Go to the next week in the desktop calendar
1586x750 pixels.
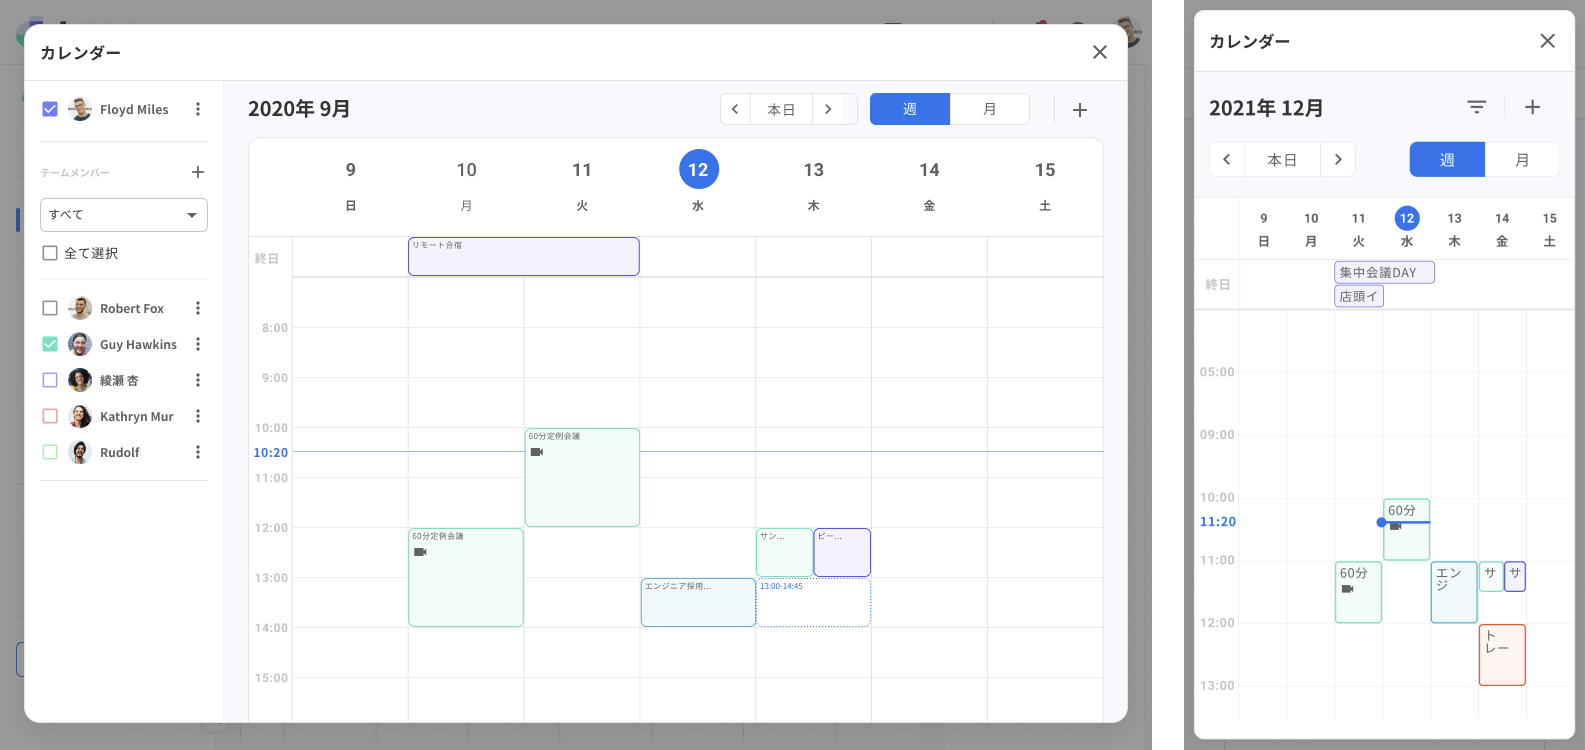tap(828, 109)
